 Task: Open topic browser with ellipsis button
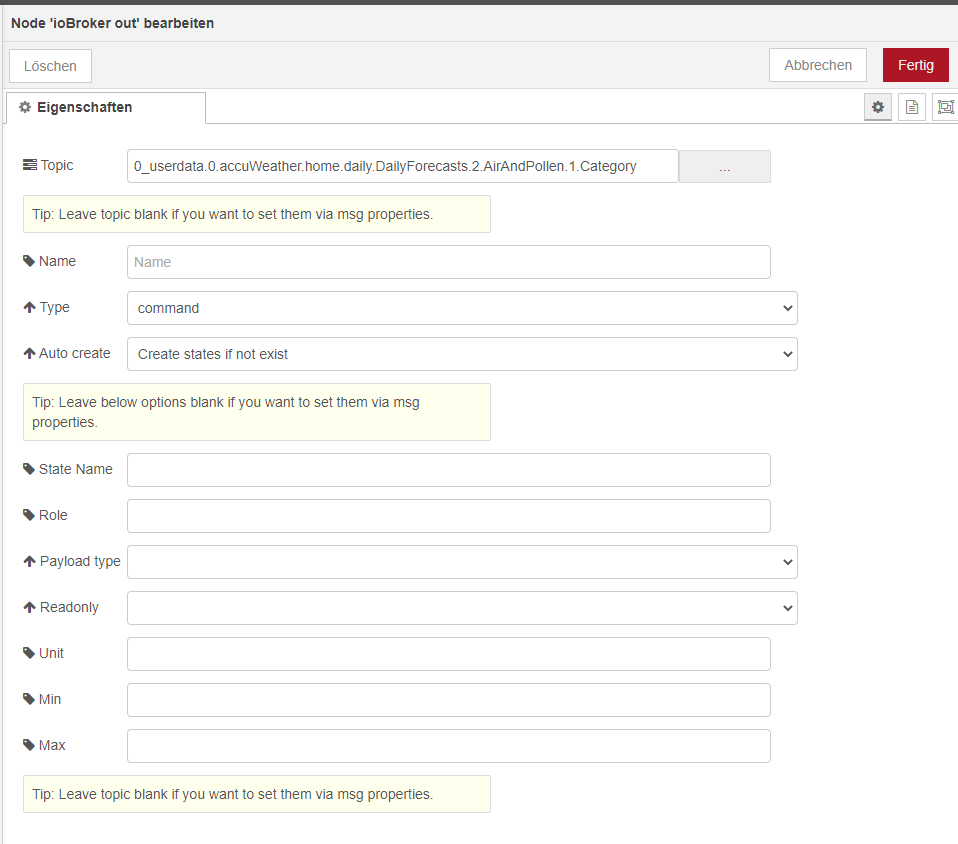(725, 166)
